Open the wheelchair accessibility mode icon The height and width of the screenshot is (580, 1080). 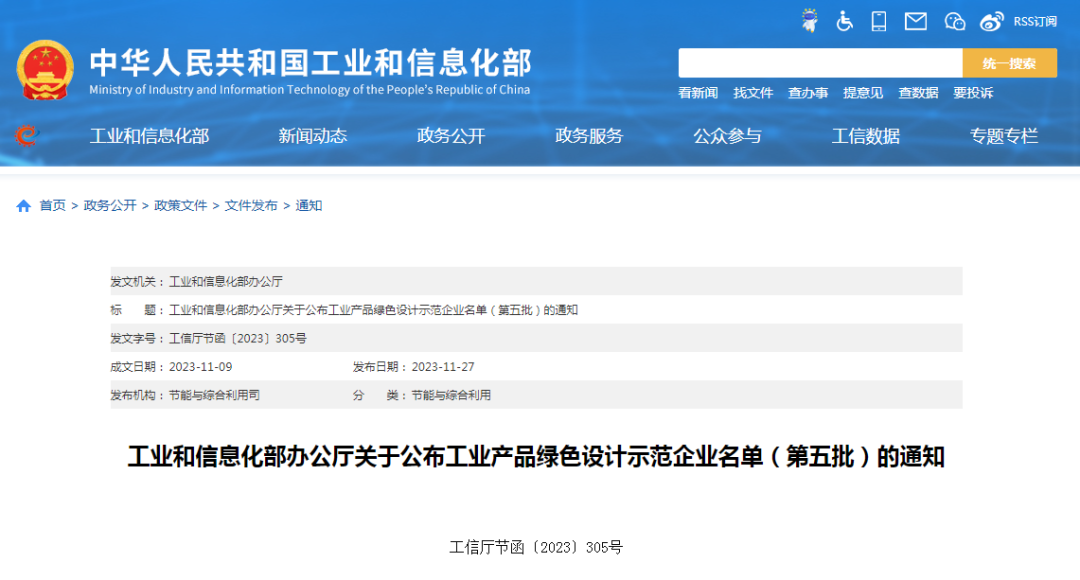(845, 21)
